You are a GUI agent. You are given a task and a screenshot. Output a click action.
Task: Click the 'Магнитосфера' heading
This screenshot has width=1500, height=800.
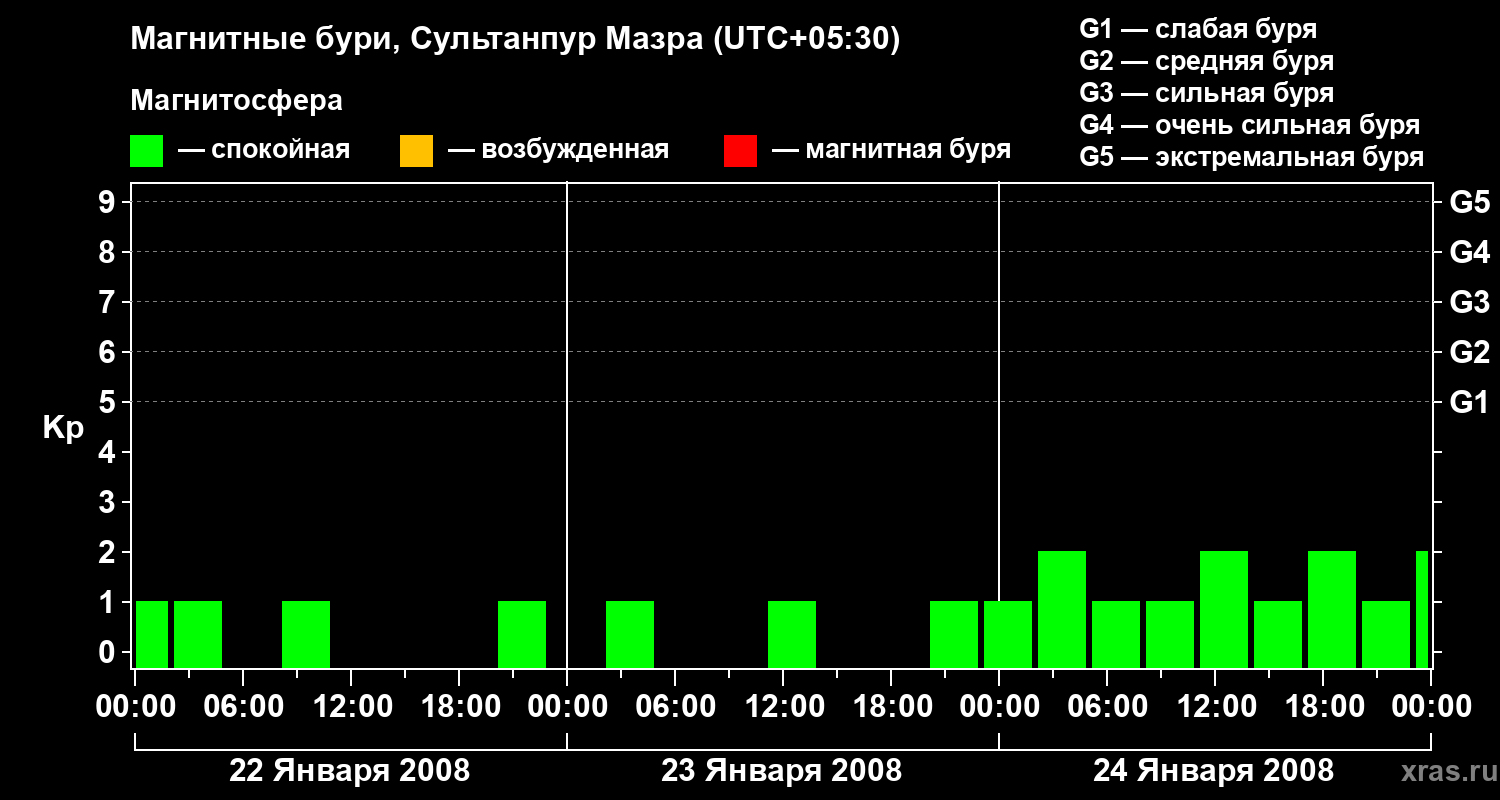237,101
